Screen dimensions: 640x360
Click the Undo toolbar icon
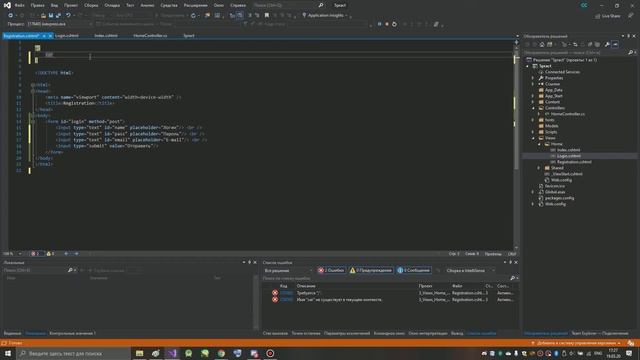[68, 16]
